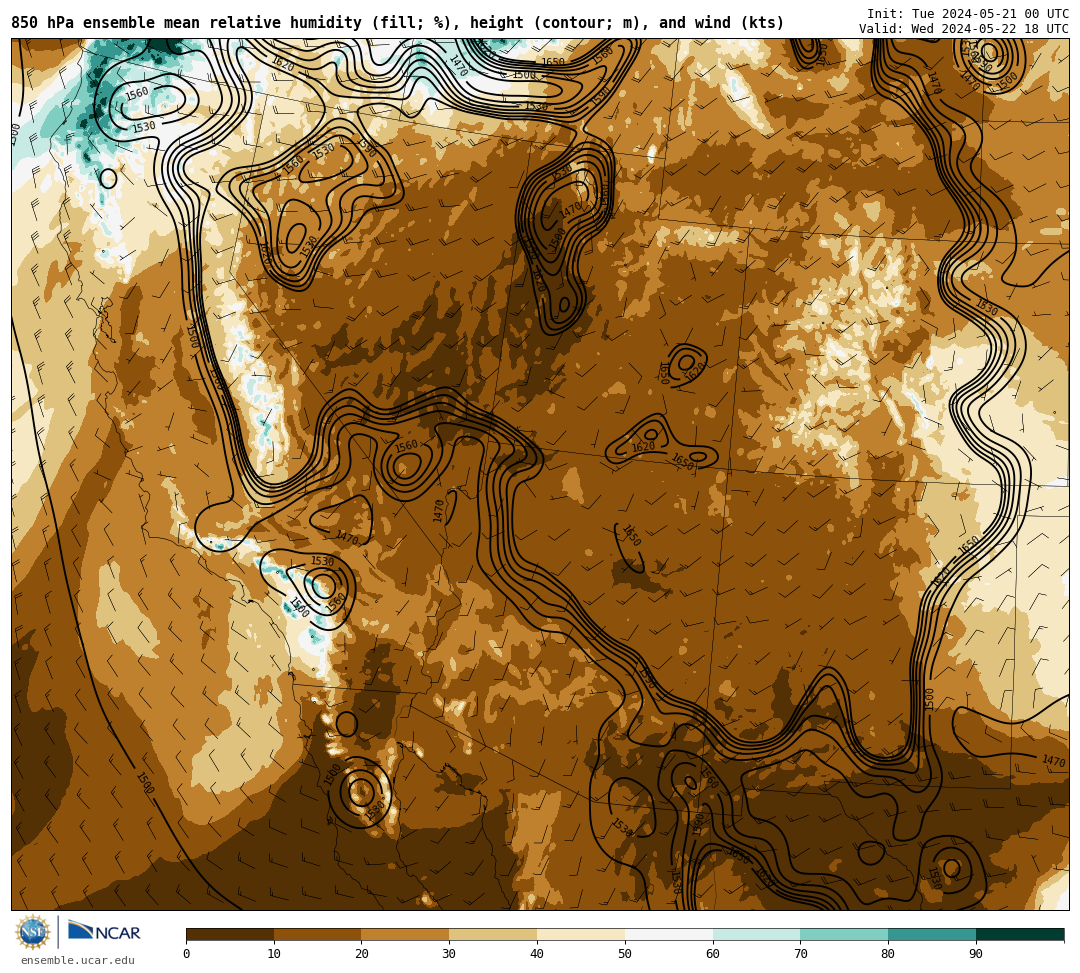Click the colorbar tick label 20

click(362, 954)
